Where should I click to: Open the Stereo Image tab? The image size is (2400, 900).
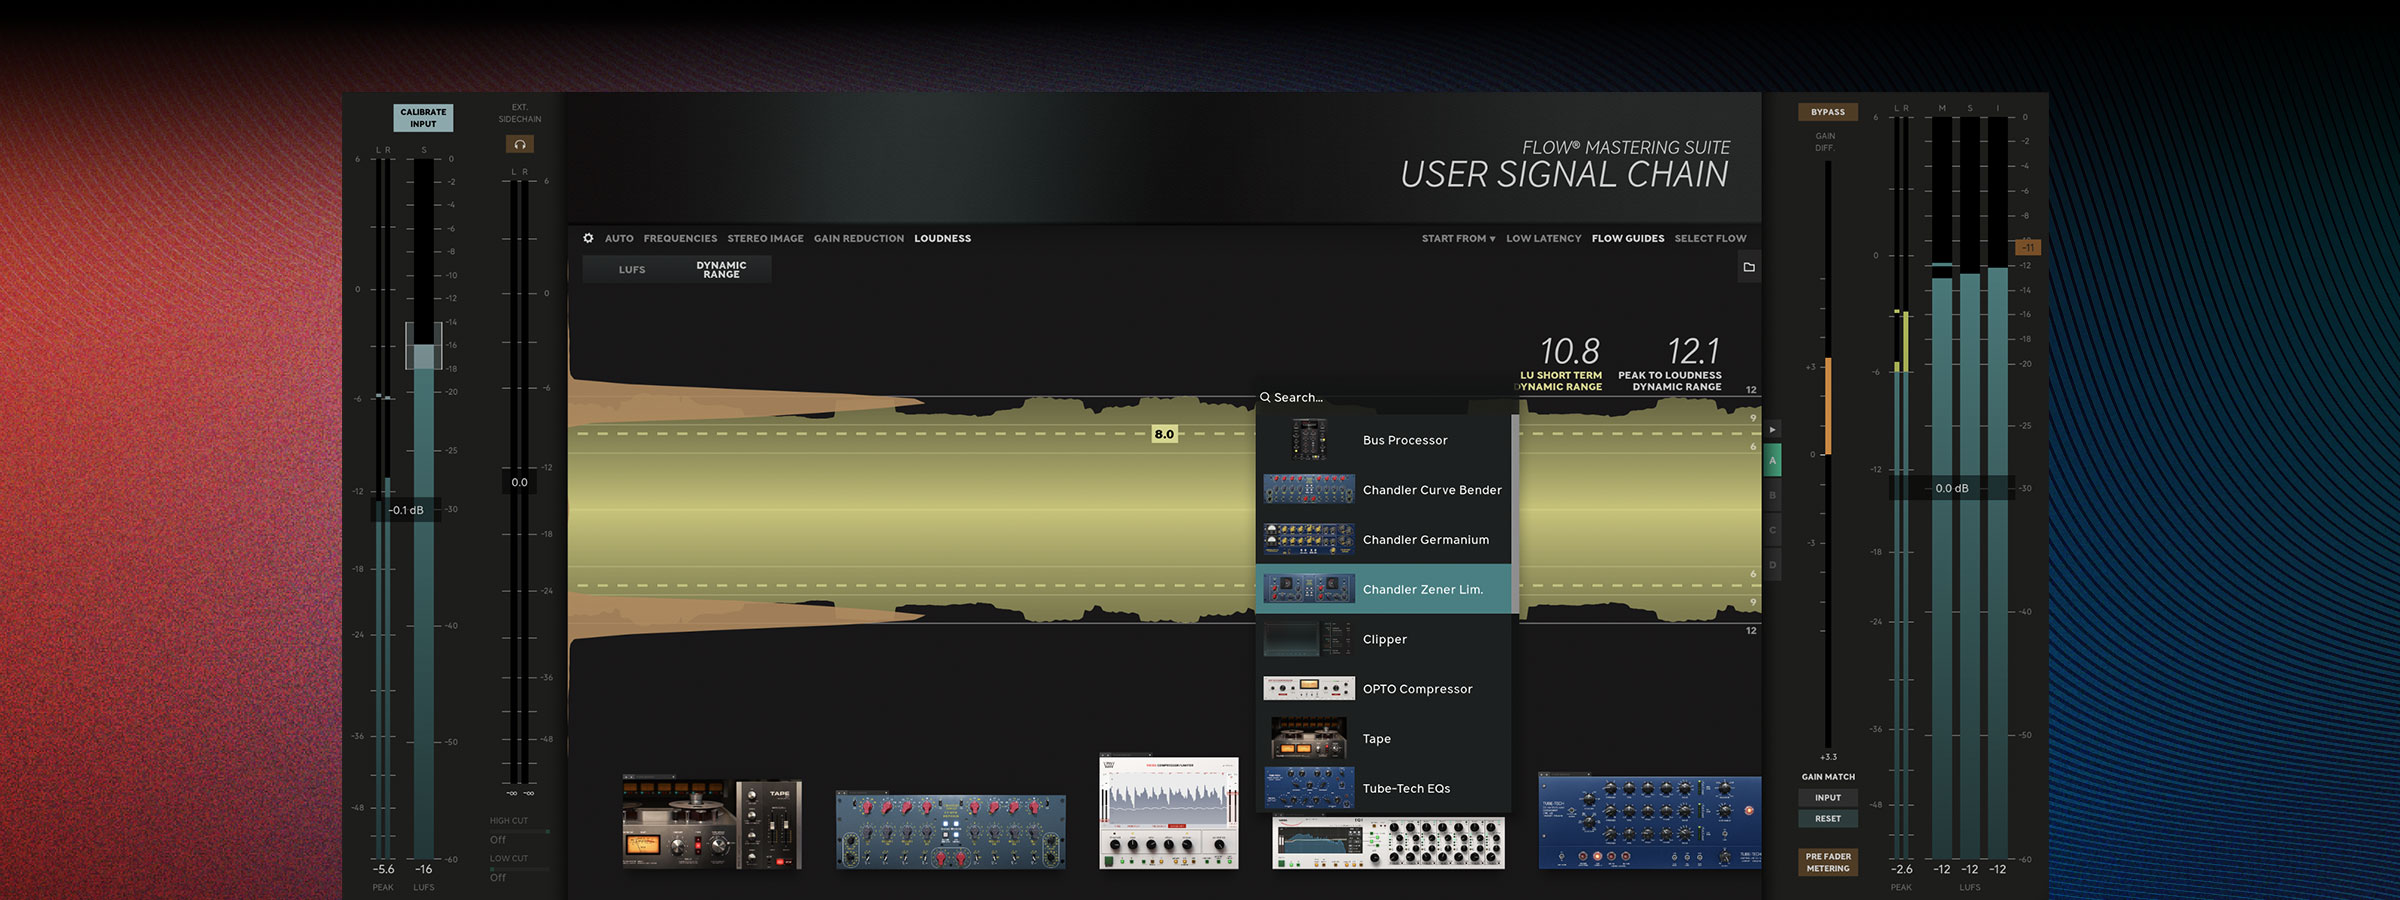pos(765,238)
